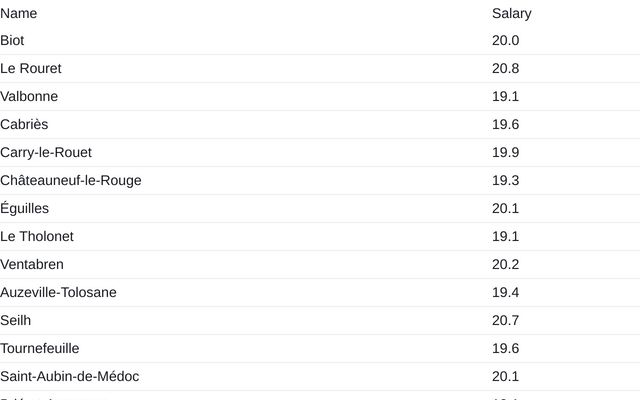Screen dimensions: 640x400
Task: Click the Seilh name cell
Action: [16, 320]
